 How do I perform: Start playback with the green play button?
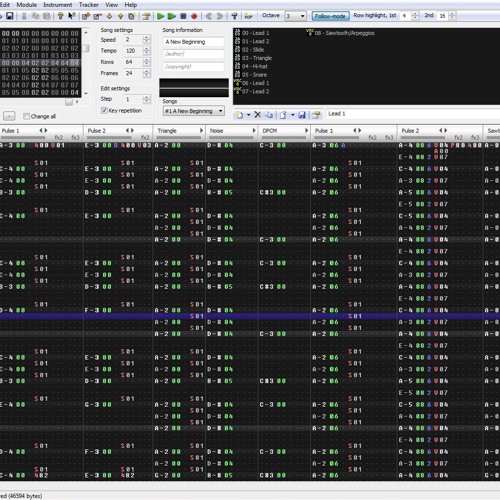click(x=160, y=16)
